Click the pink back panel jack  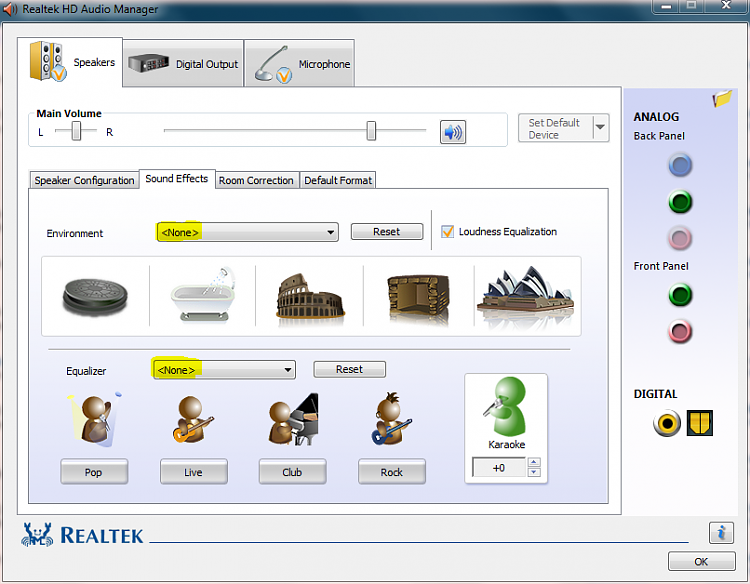[680, 238]
